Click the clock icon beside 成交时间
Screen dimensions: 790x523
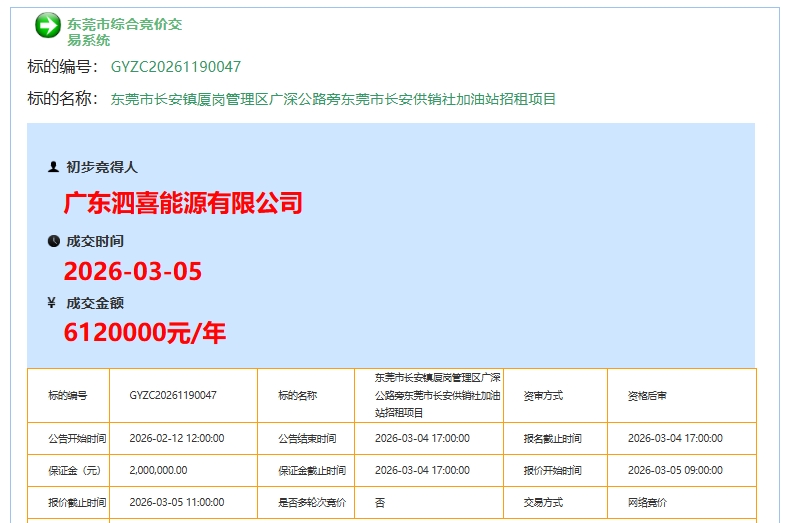coord(53,241)
